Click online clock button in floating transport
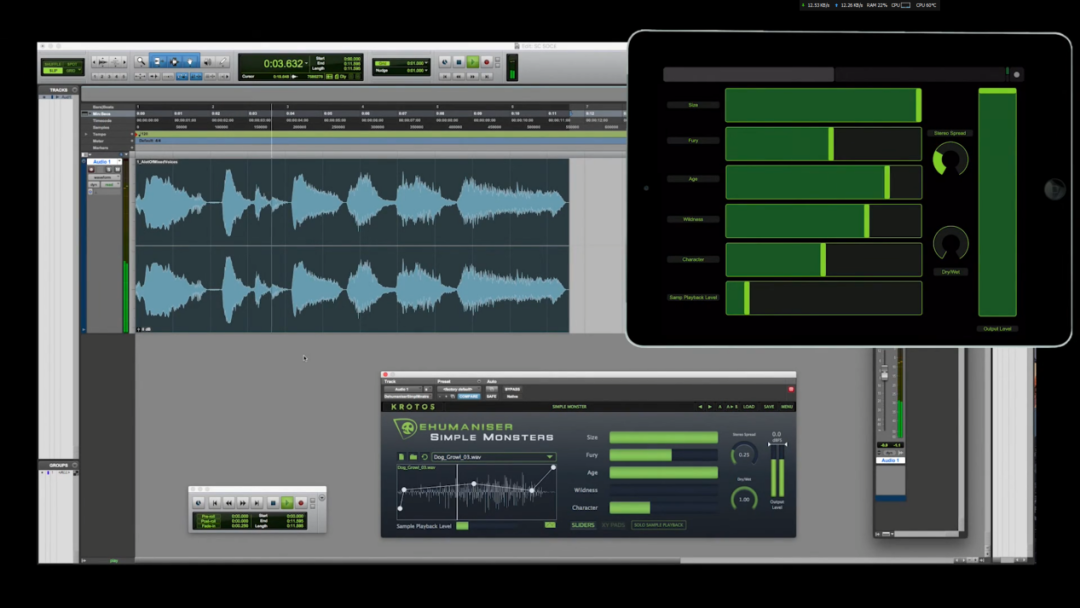 click(198, 503)
